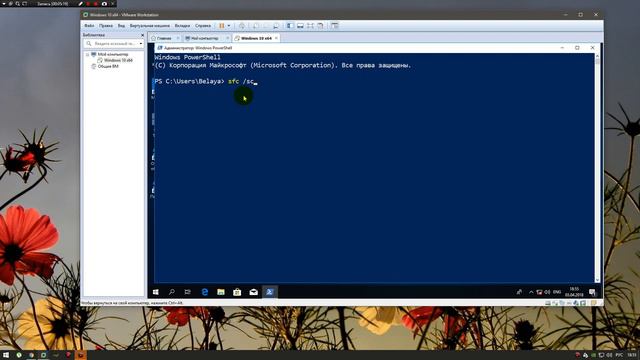The image size is (640, 360).
Task: Close the Главная tab
Action: 178,38
